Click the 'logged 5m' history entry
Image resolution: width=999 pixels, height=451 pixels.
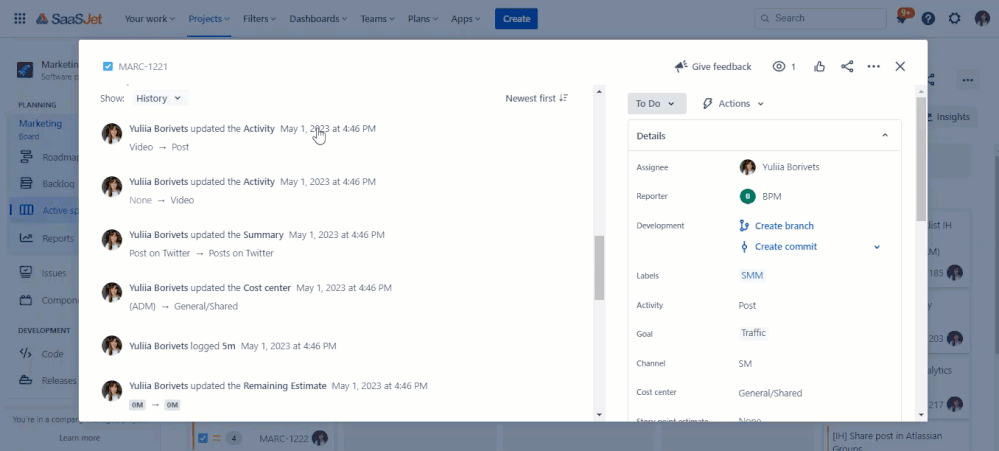pyautogui.click(x=233, y=346)
